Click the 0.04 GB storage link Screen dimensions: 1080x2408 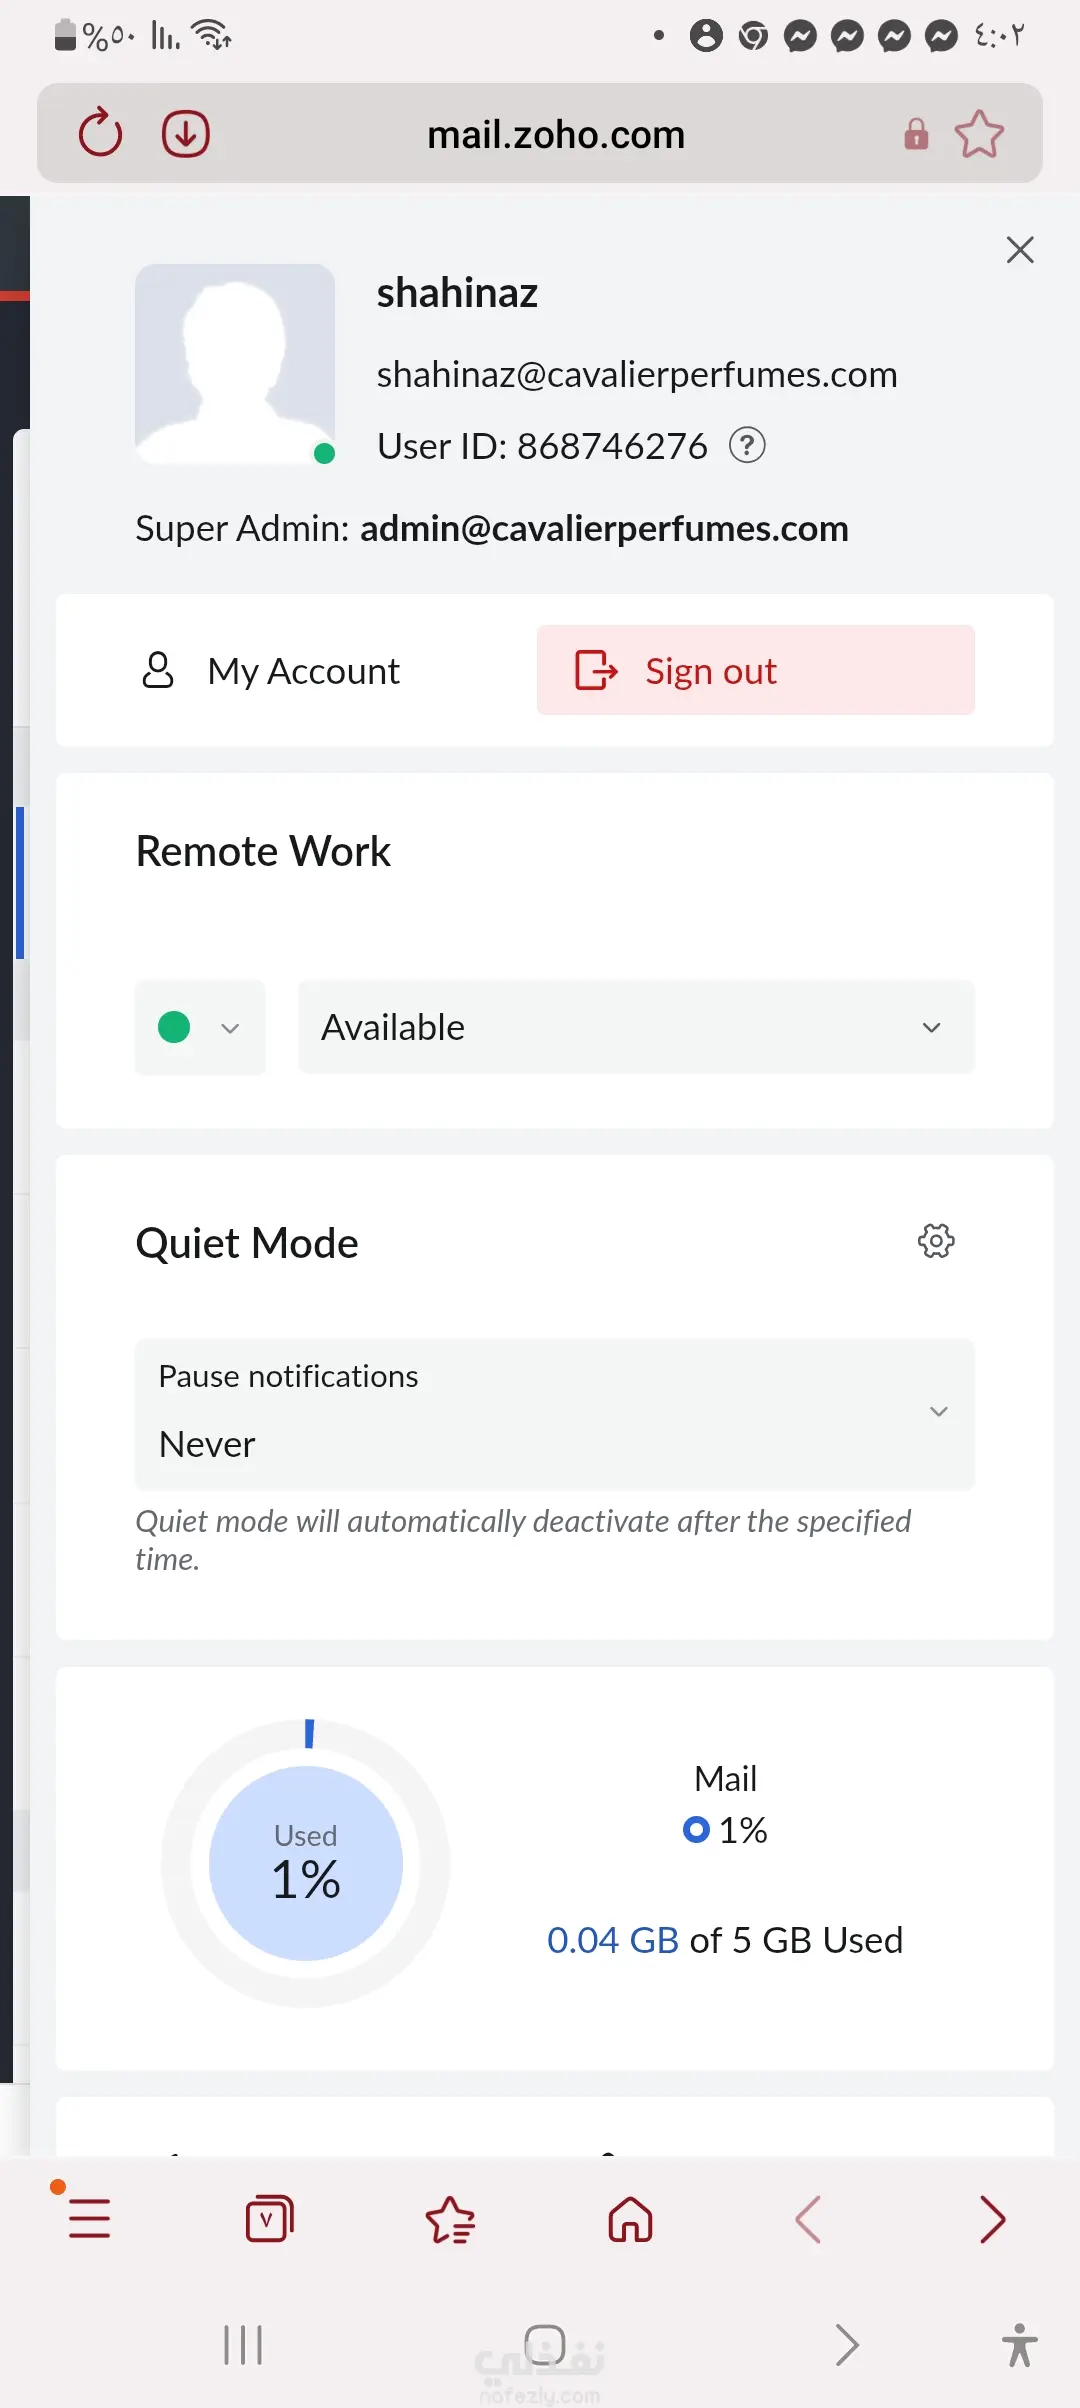click(613, 1940)
